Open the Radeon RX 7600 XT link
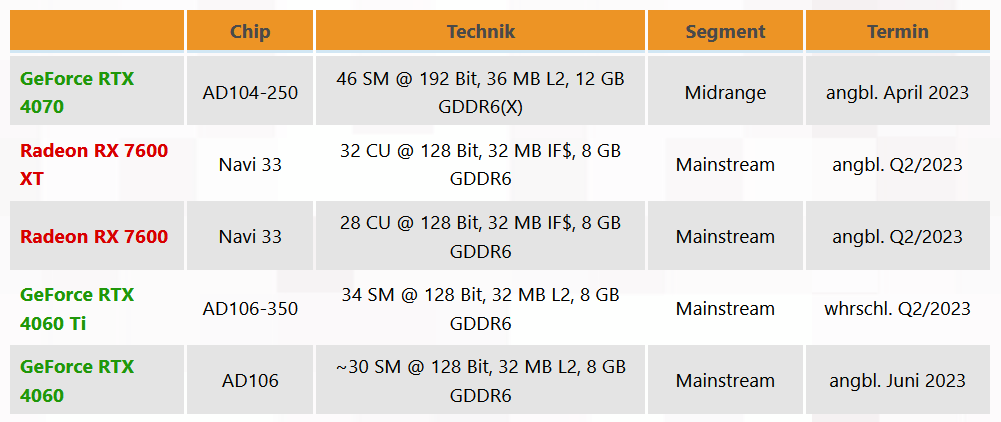1001x422 pixels. 94,165
